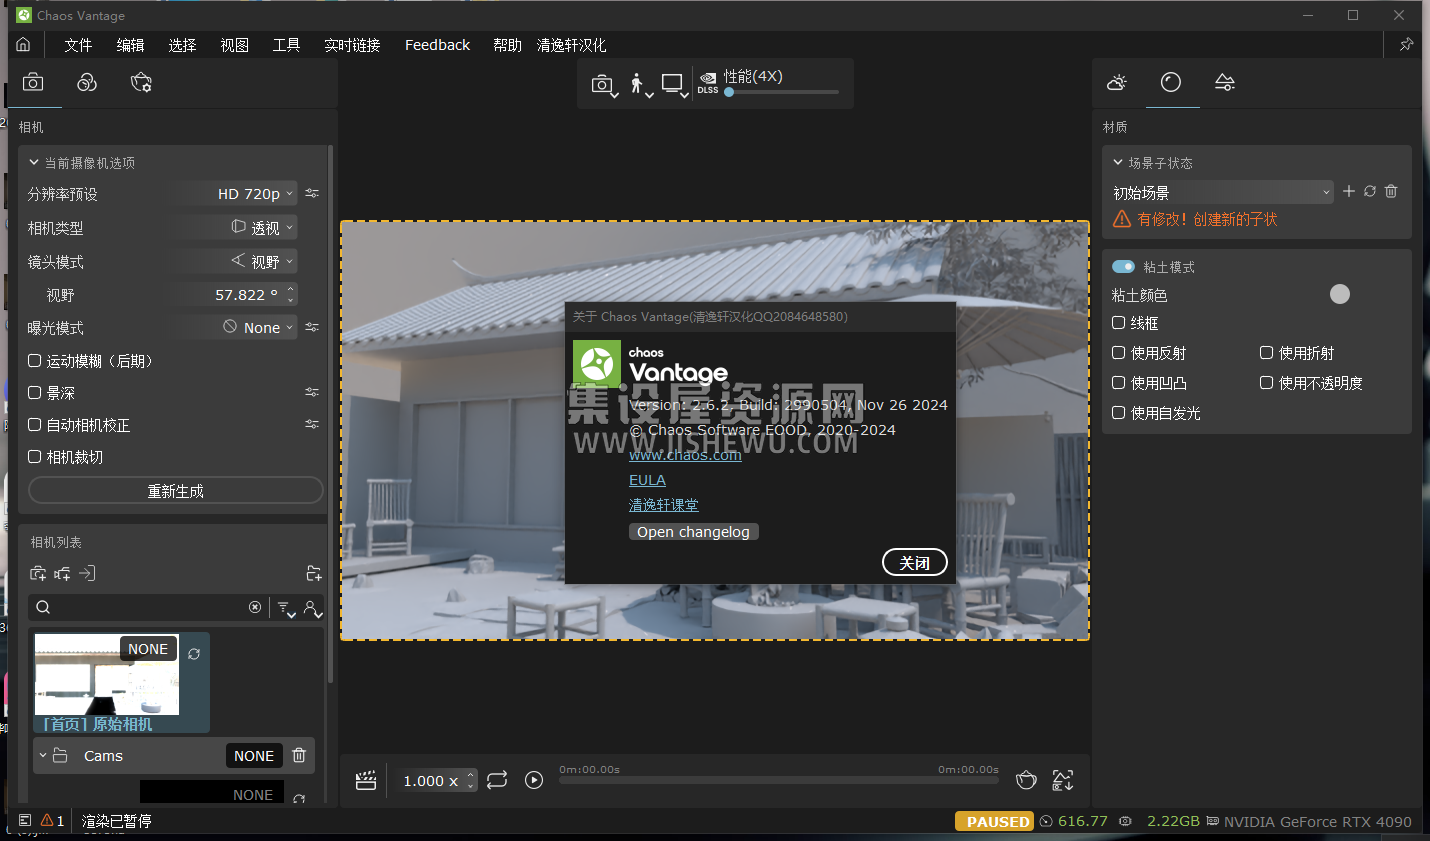This screenshot has height=841, width=1430.
Task: Open the 工具 menu
Action: pyautogui.click(x=286, y=45)
